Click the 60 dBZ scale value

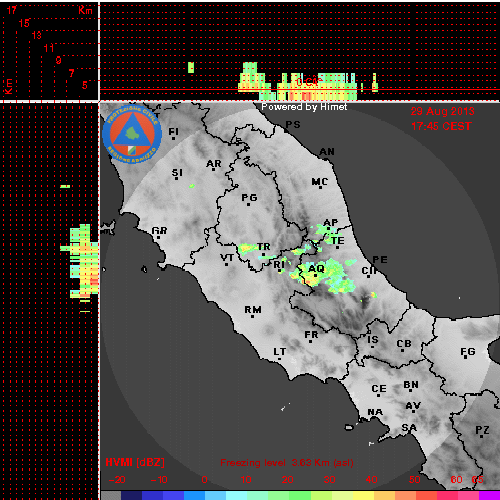456,480
